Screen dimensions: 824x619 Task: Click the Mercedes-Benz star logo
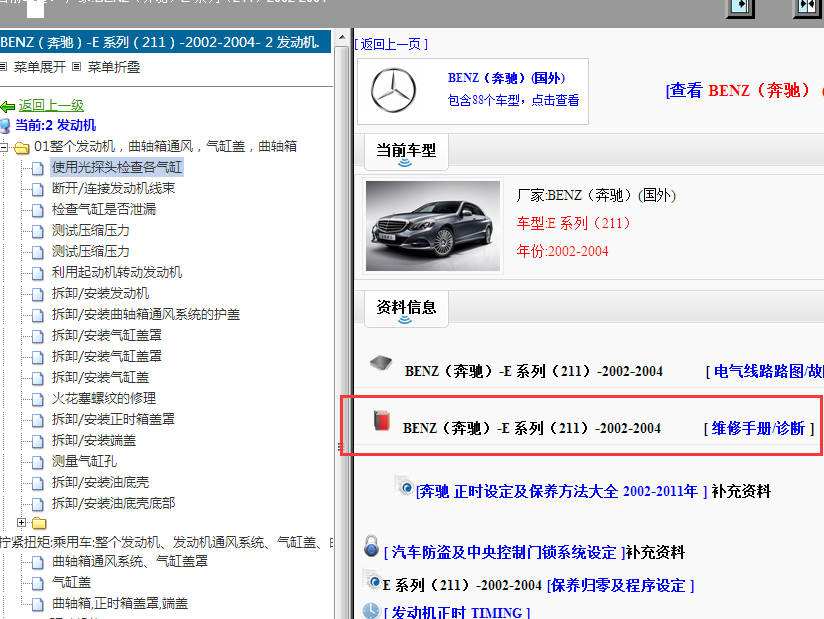pyautogui.click(x=394, y=90)
